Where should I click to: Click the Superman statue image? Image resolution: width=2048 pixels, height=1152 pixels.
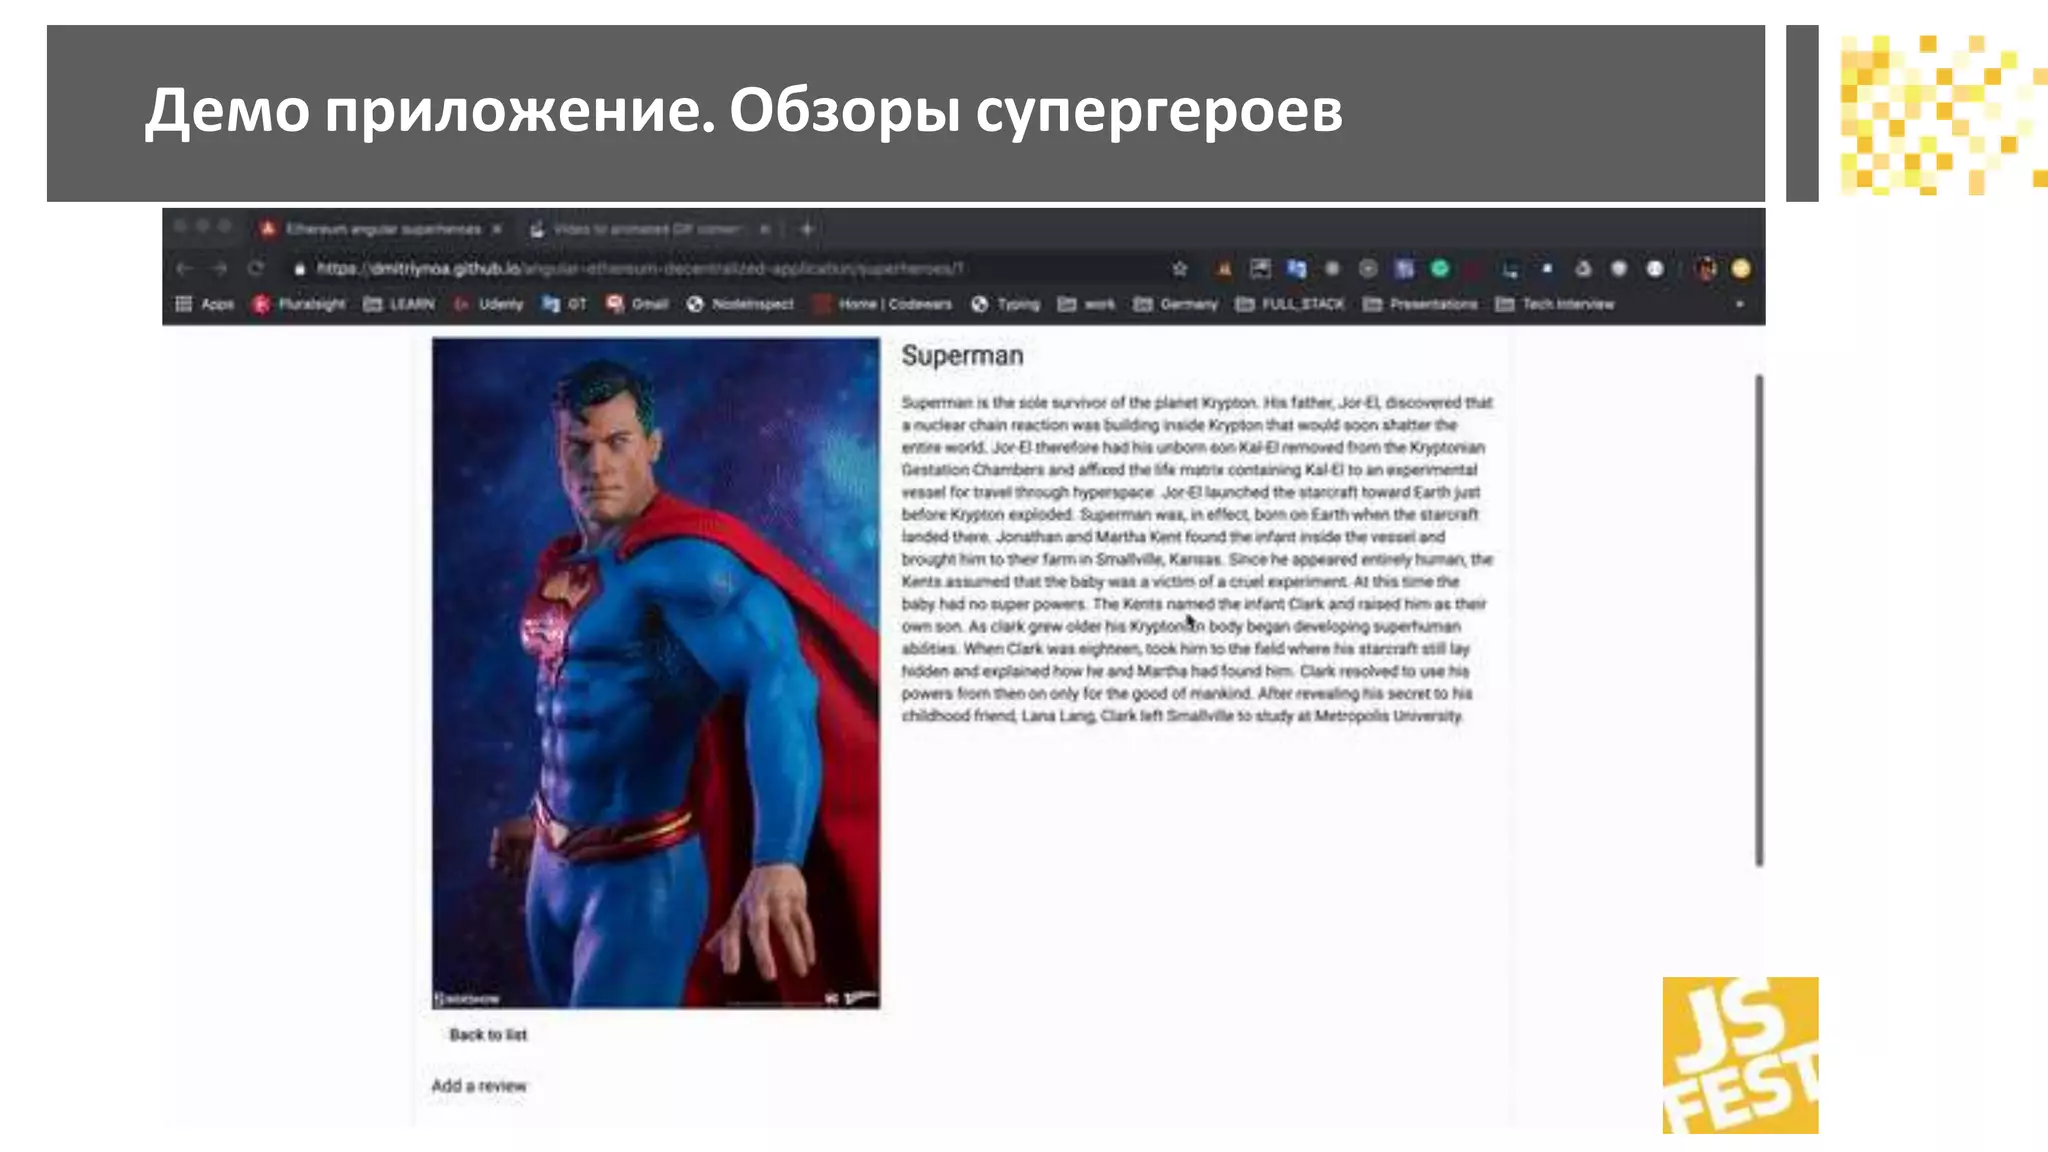click(x=656, y=673)
